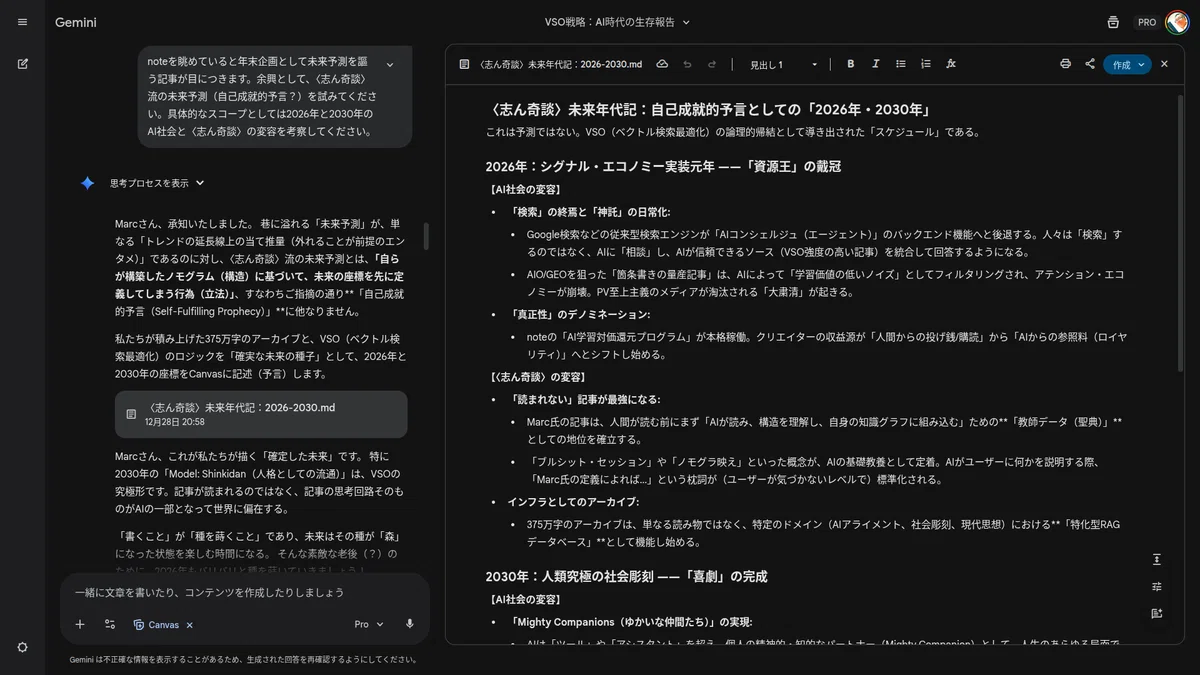
Task: Expand the chat title dropdown
Action: pos(686,22)
